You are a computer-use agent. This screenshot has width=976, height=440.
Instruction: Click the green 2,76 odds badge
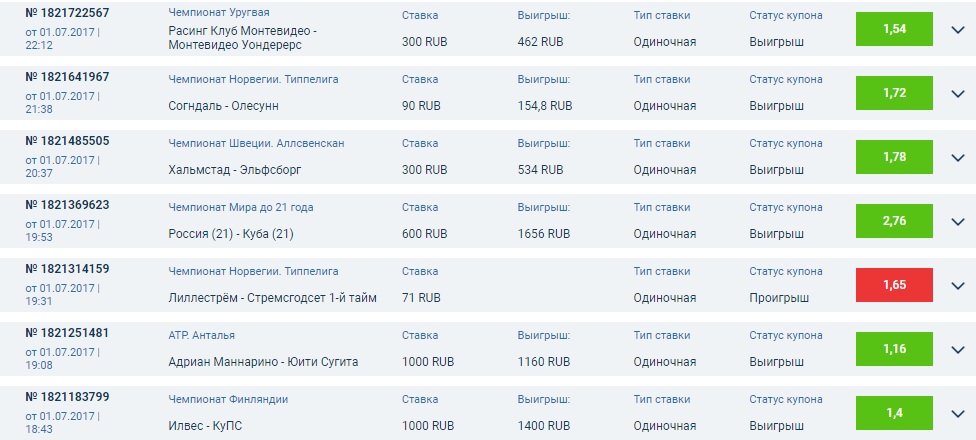pos(894,221)
